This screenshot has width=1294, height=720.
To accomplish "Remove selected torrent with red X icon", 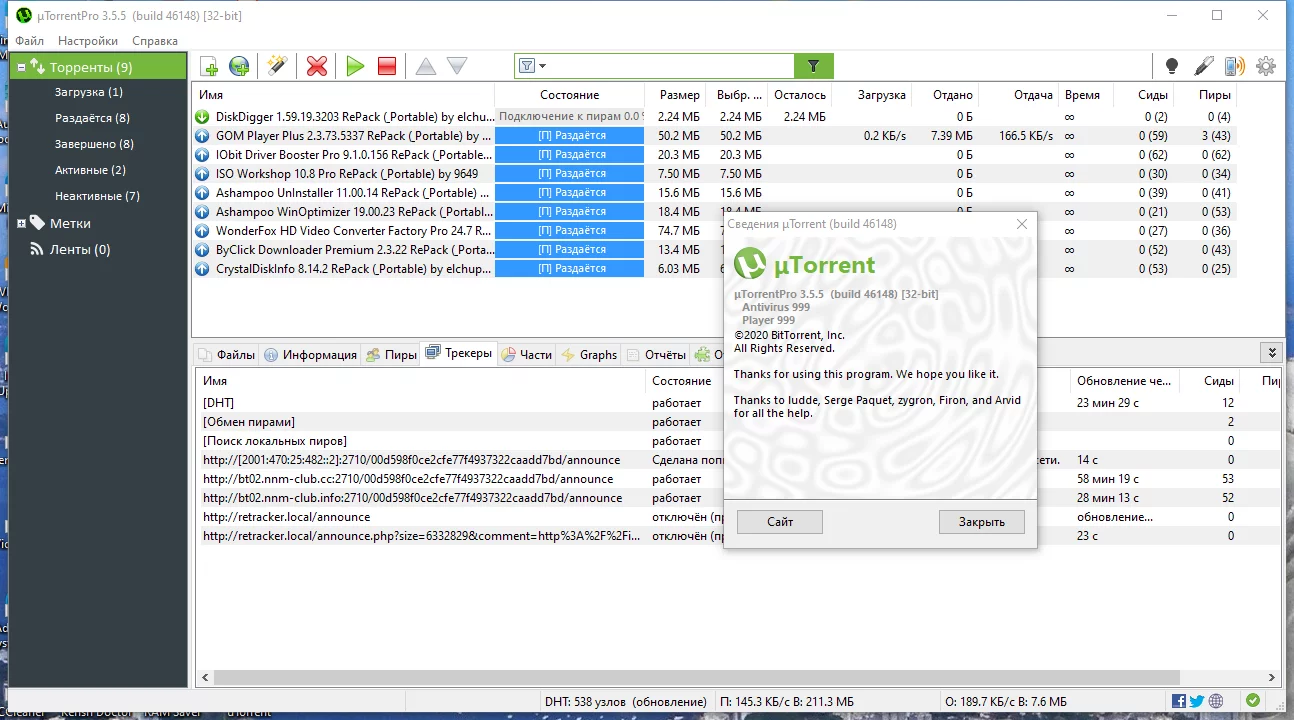I will [x=317, y=66].
